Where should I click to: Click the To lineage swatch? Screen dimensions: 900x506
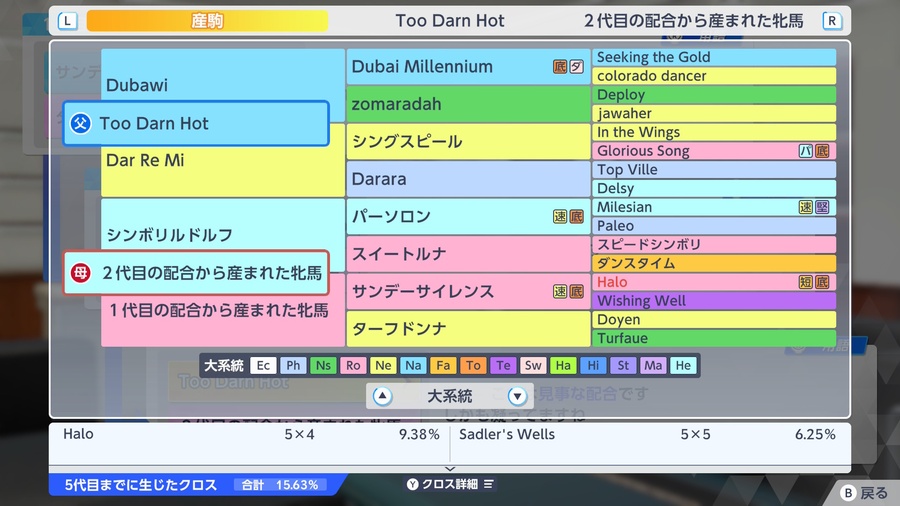(x=473, y=365)
